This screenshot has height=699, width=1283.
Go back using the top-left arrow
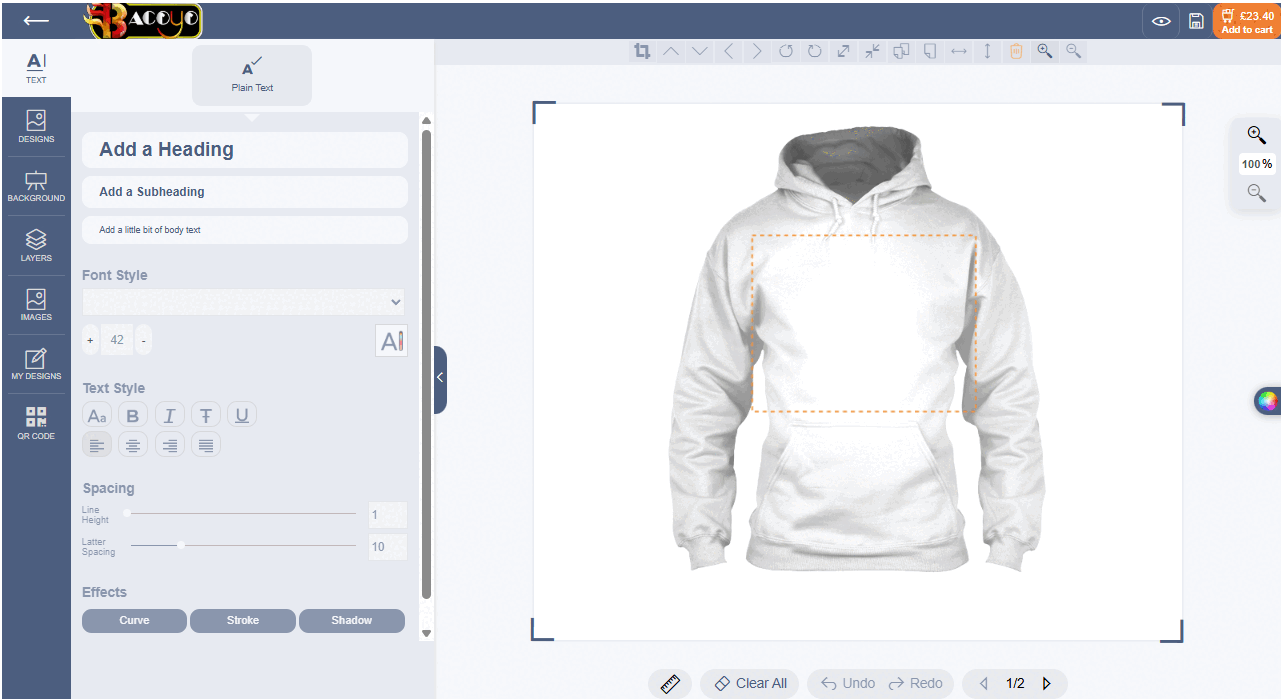point(36,20)
